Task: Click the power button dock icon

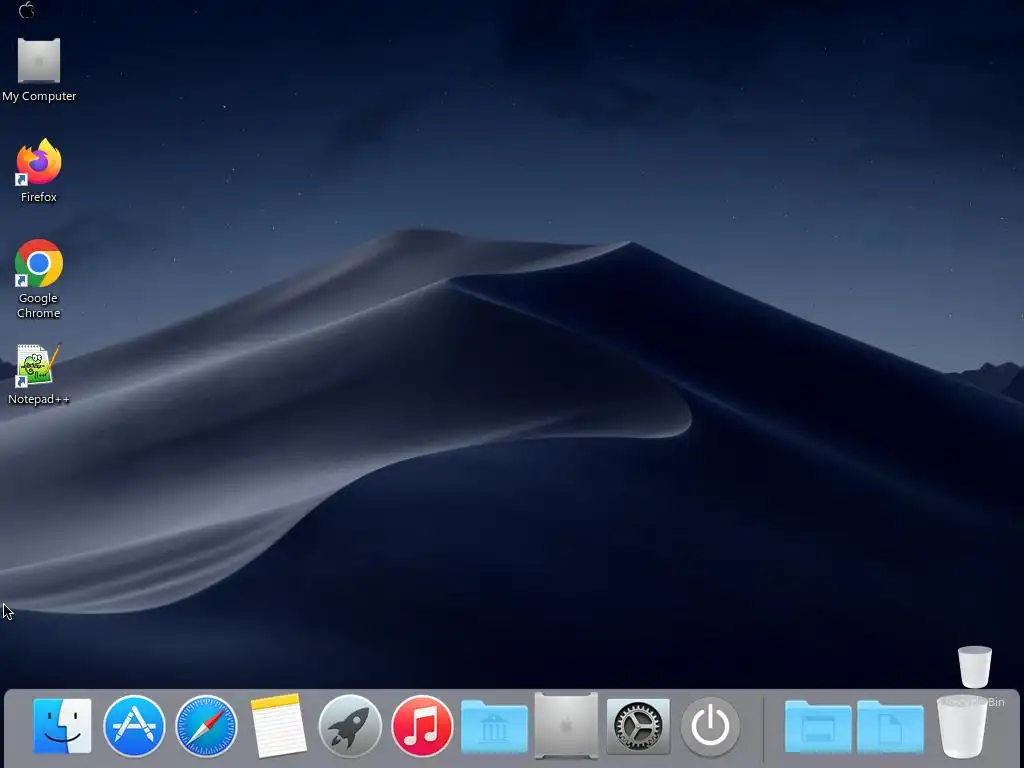Action: coord(711,726)
